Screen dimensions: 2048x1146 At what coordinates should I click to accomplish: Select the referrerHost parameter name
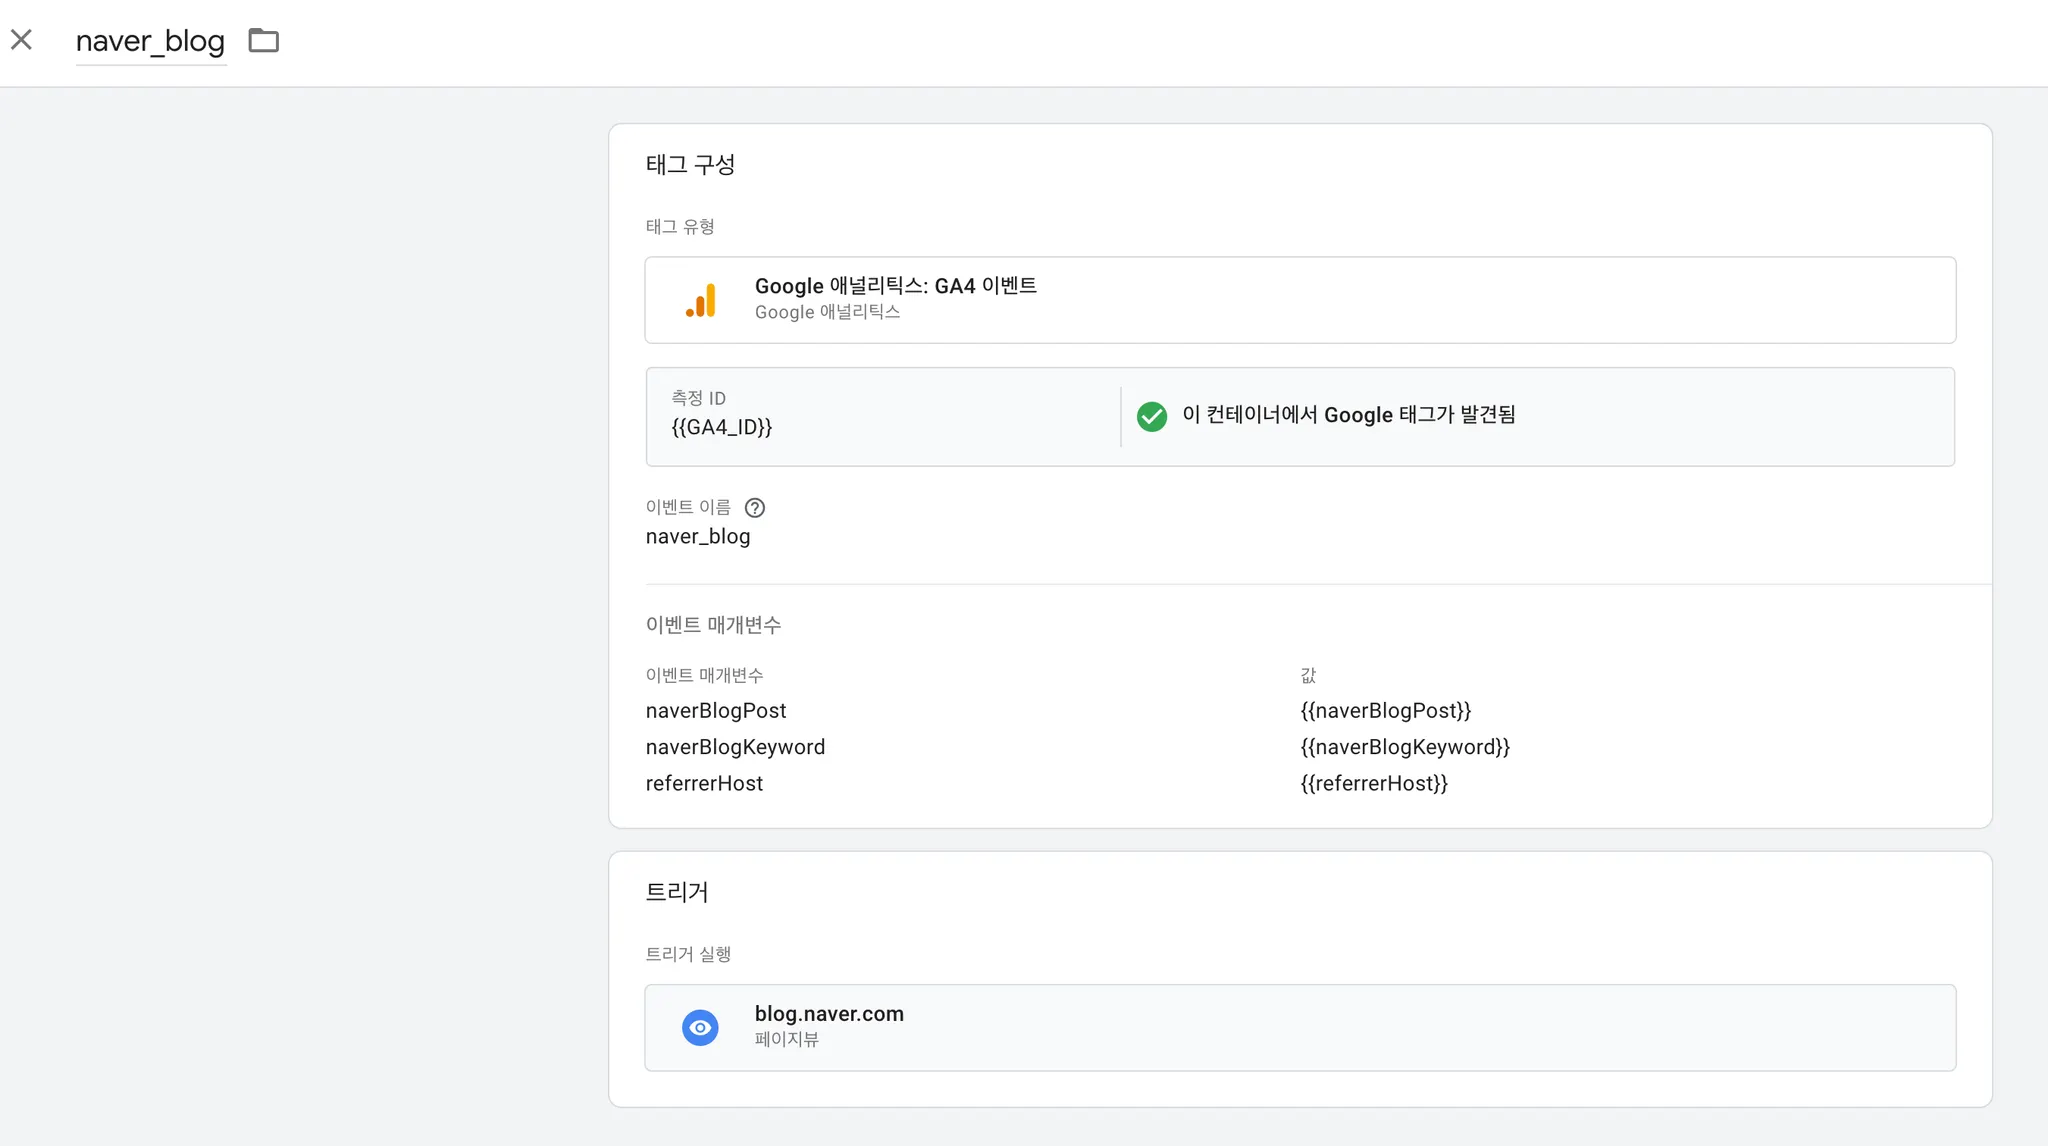coord(704,784)
